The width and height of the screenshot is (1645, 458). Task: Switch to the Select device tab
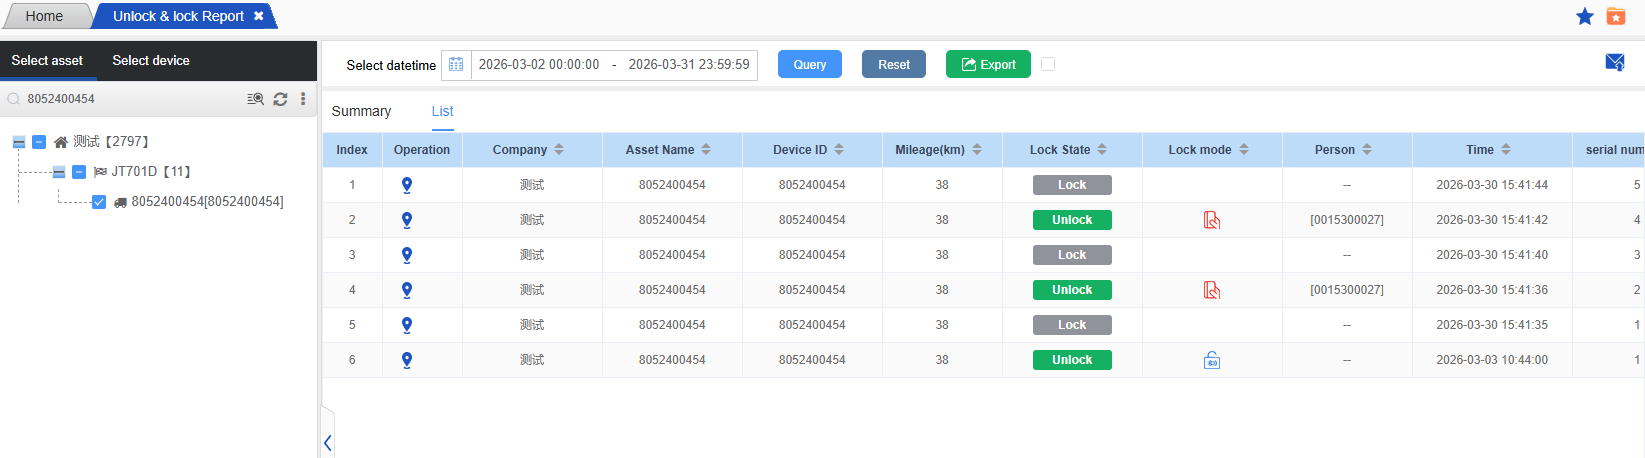tap(151, 60)
